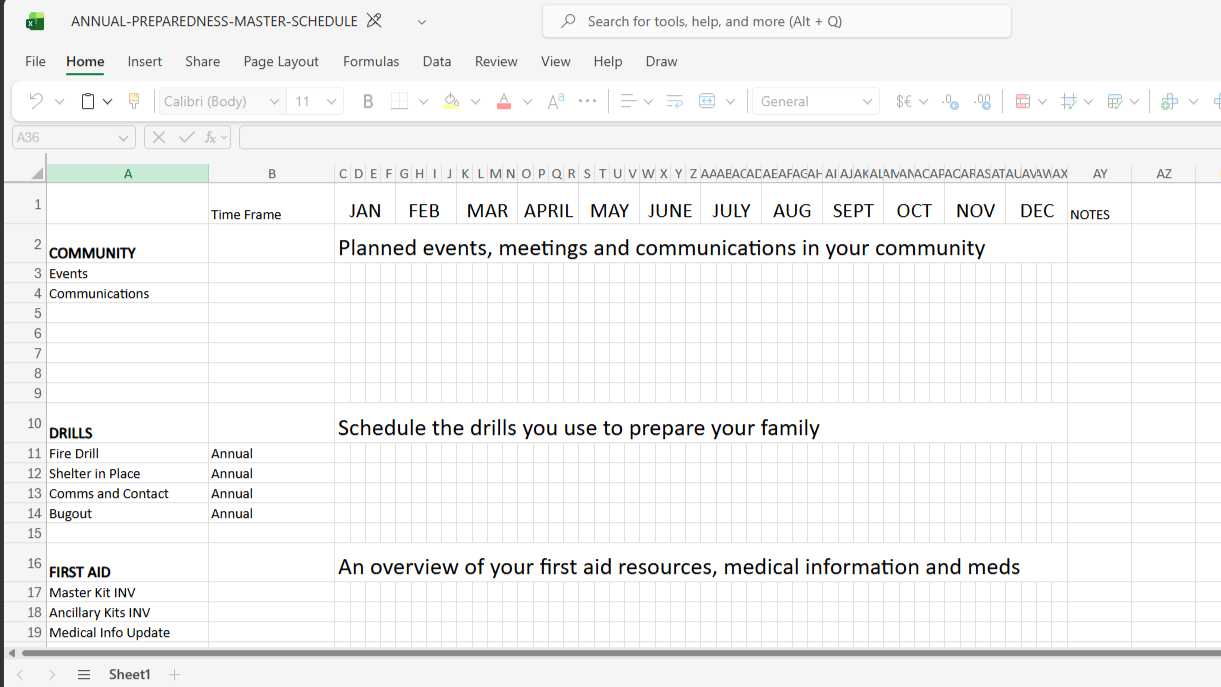Switch to the Insert tab
The image size is (1221, 687).
pos(145,61)
